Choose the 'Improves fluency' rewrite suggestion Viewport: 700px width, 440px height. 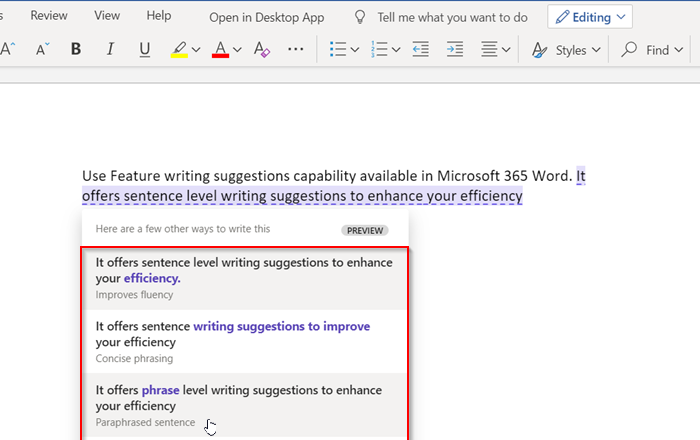point(245,277)
